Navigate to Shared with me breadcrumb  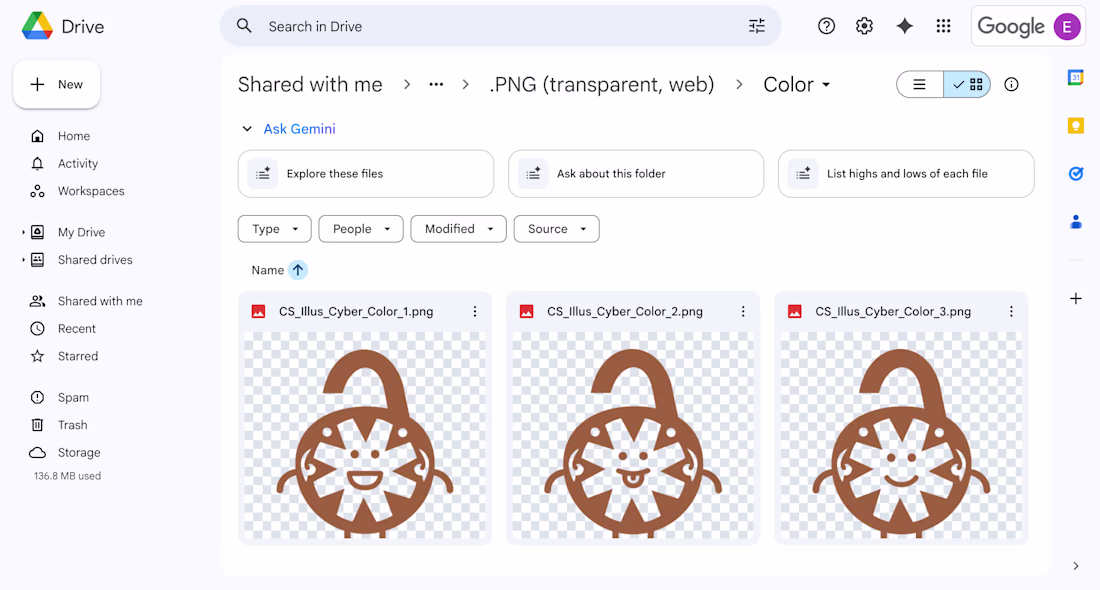coord(310,84)
